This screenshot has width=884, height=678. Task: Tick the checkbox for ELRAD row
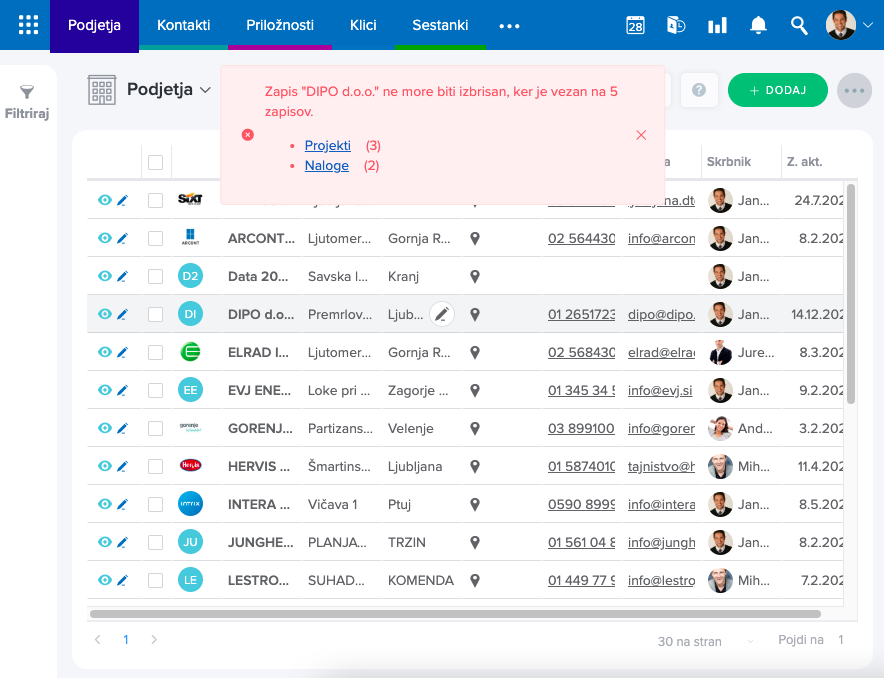[155, 352]
